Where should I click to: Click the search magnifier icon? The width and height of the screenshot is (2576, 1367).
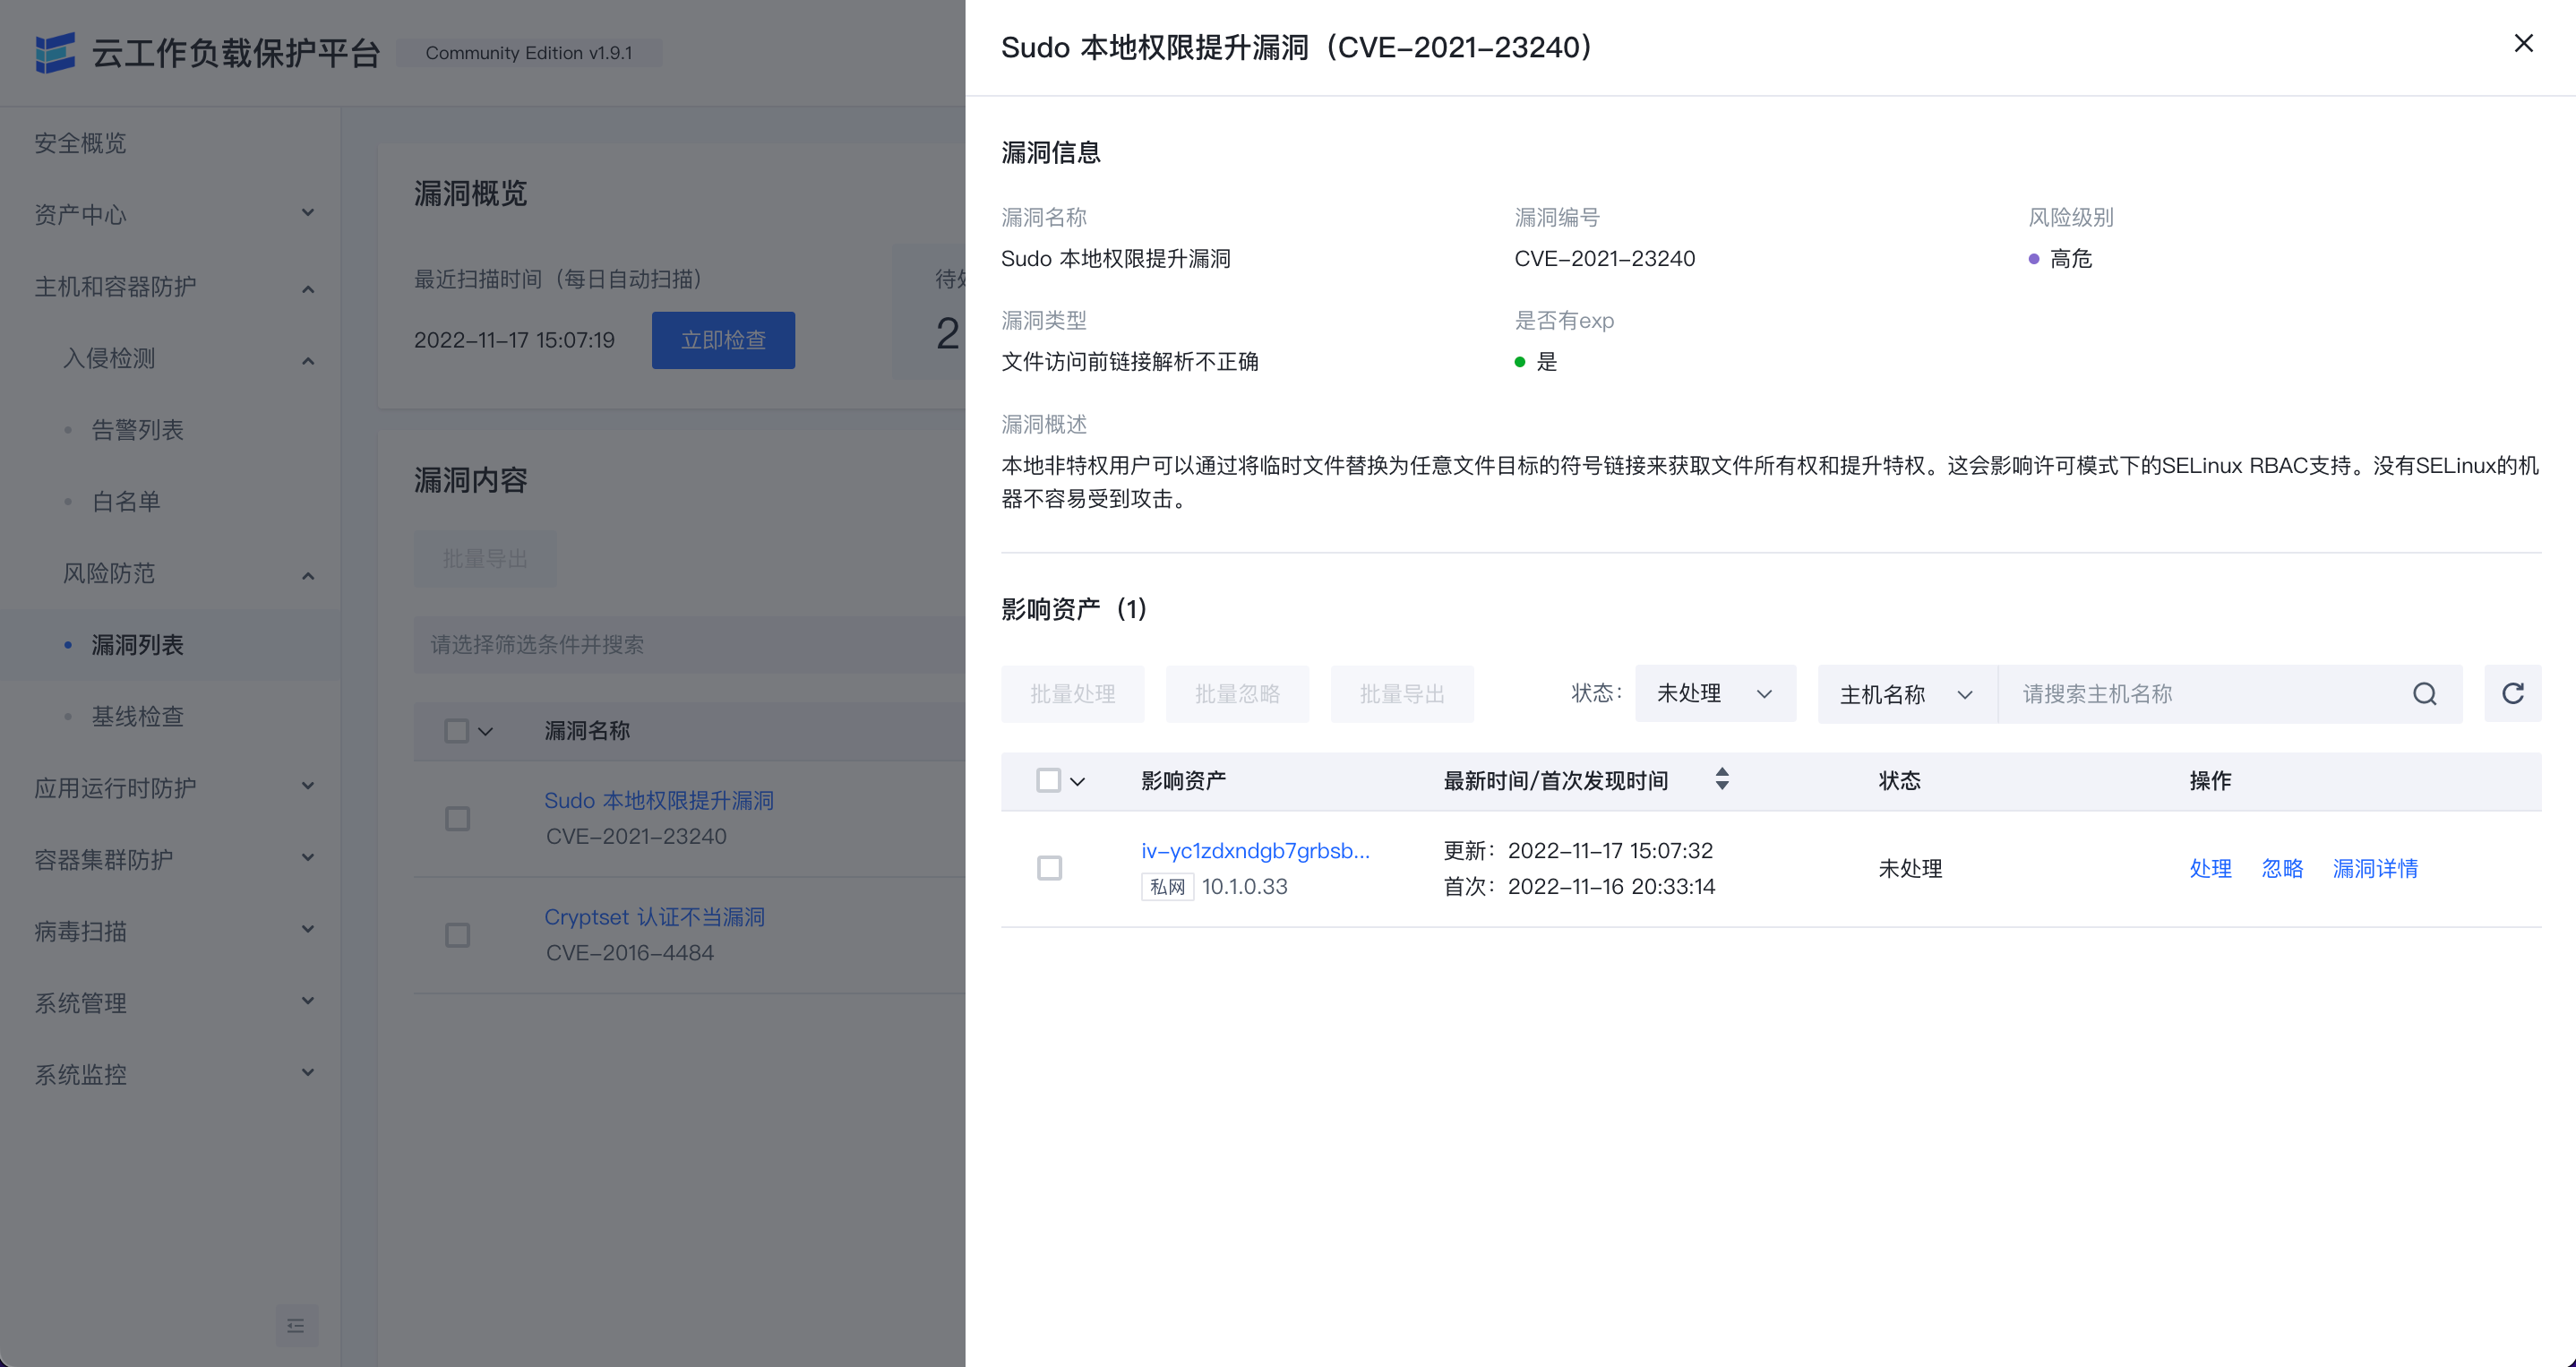(2424, 694)
